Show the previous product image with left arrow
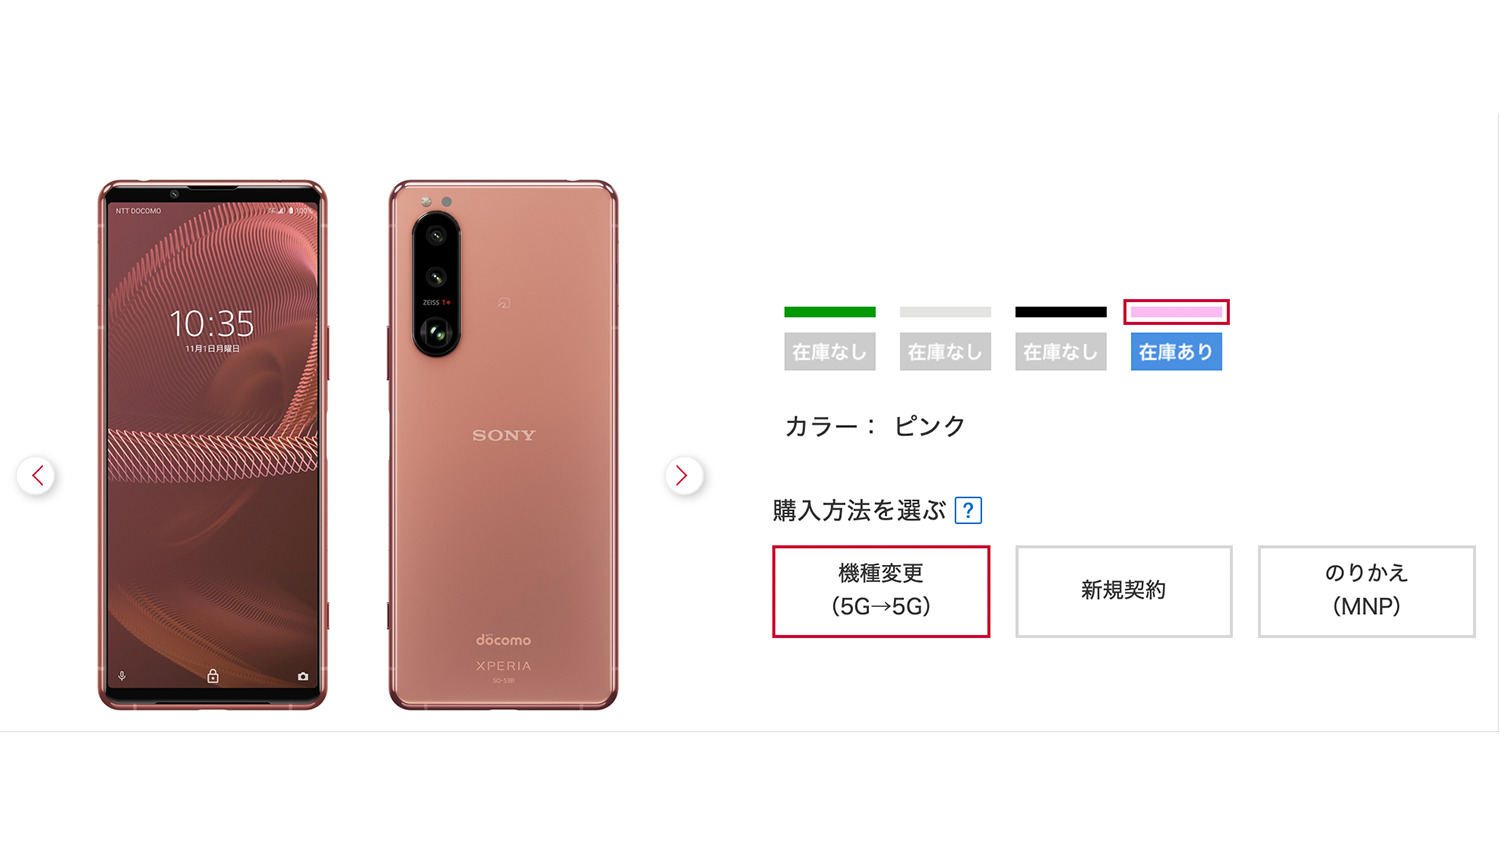This screenshot has height=844, width=1500. 37,476
